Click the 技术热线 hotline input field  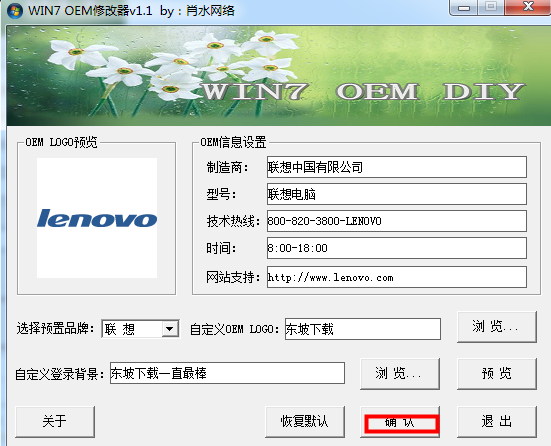pos(397,221)
